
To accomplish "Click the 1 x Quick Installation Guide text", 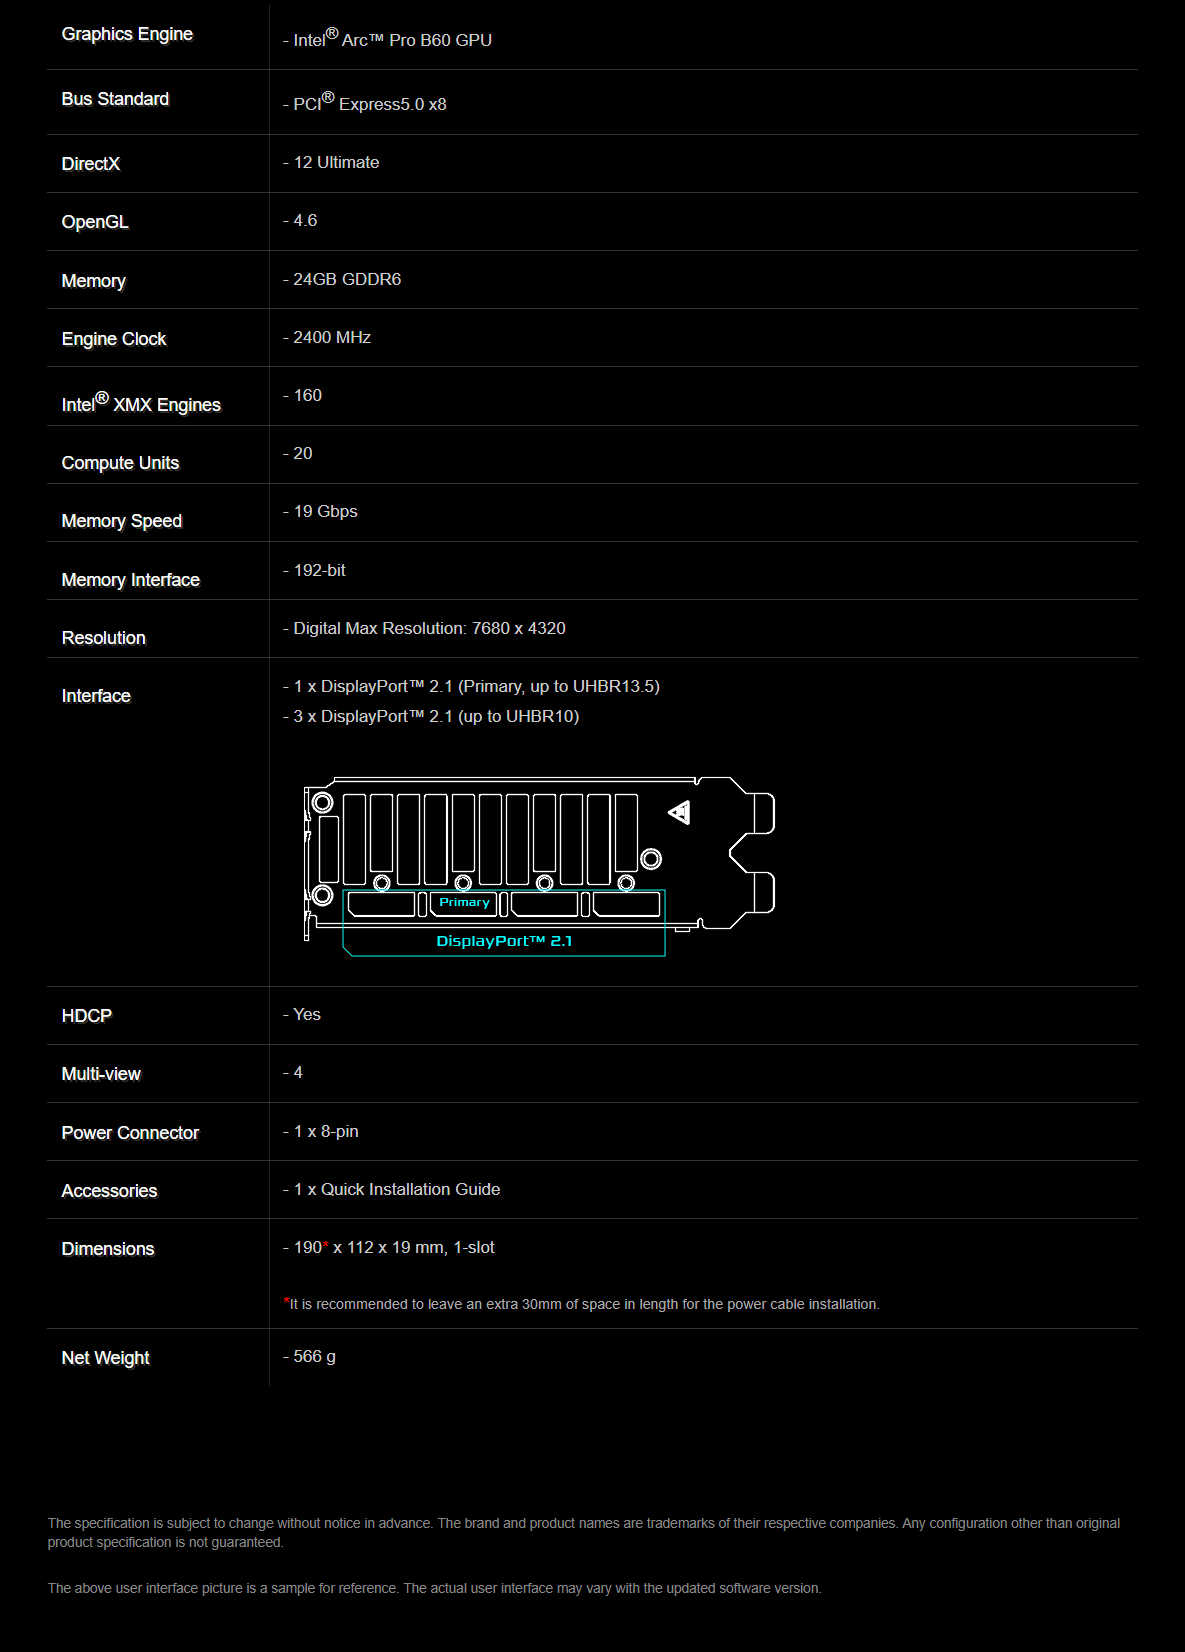I will click(396, 1189).
